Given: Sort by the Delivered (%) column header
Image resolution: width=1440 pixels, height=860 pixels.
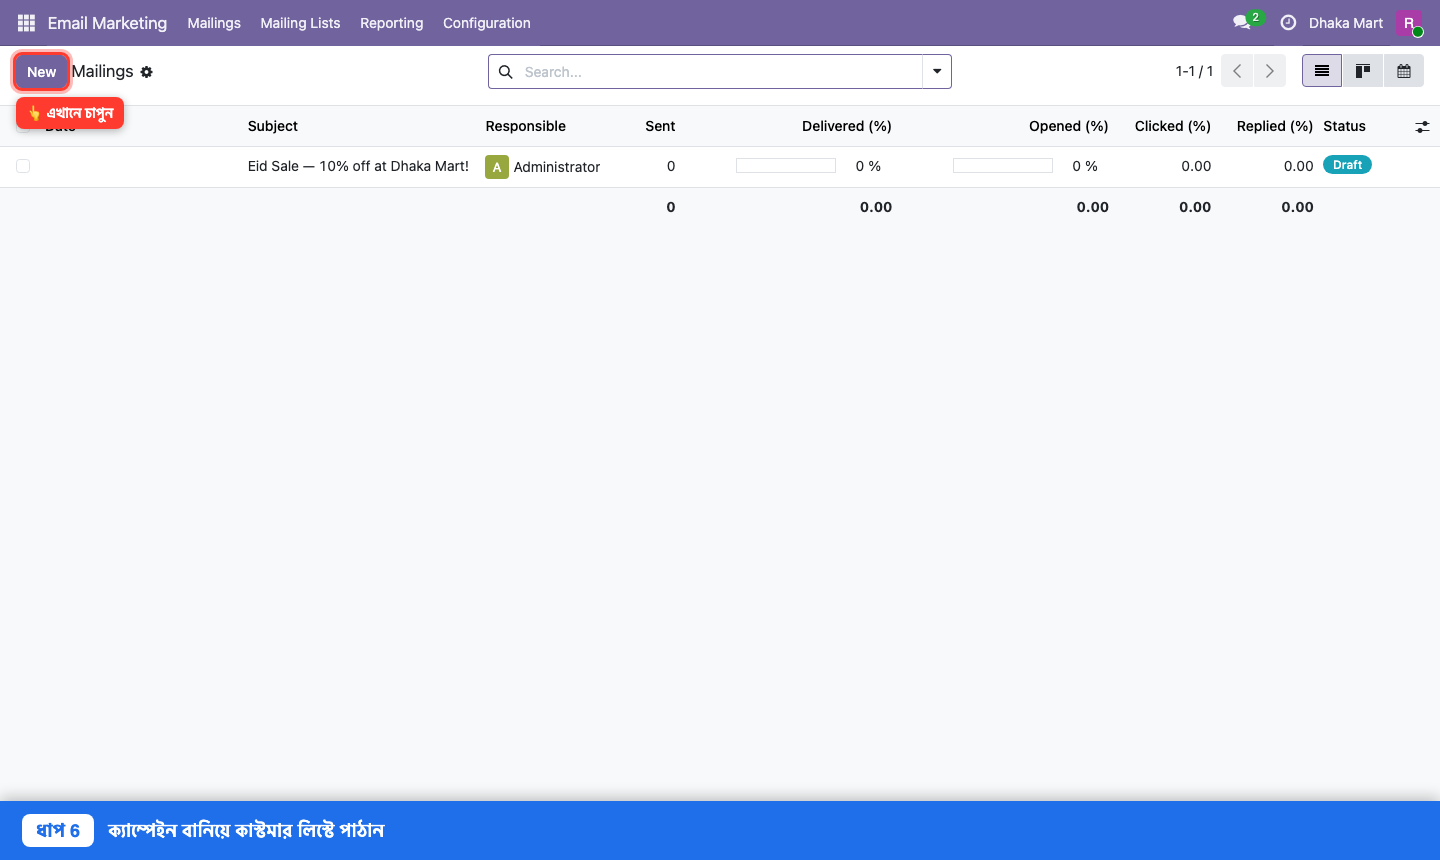Looking at the screenshot, I should pos(847,126).
